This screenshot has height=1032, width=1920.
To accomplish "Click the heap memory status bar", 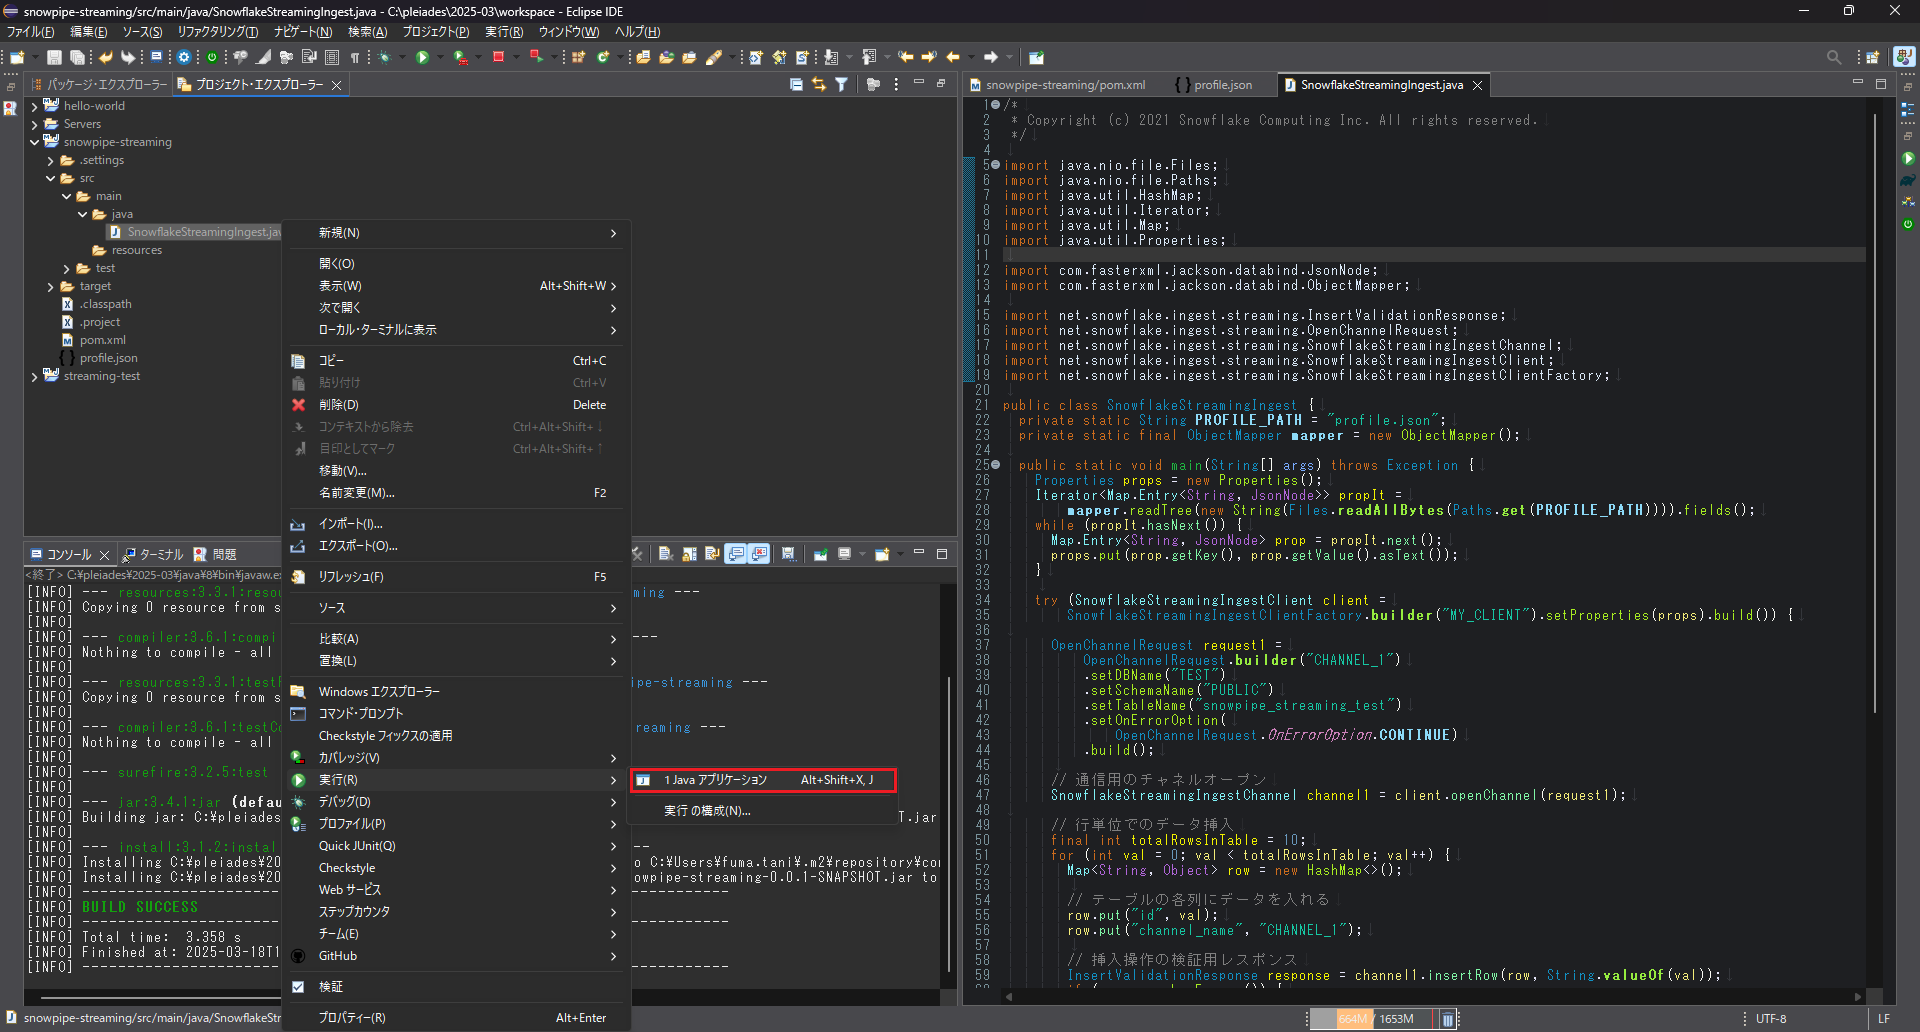I will click(1373, 1019).
